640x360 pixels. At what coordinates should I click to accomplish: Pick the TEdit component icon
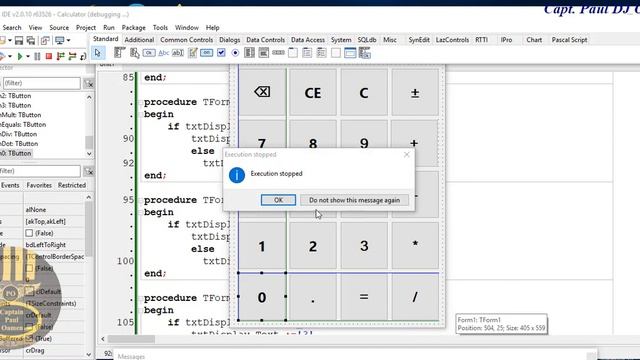click(178, 53)
